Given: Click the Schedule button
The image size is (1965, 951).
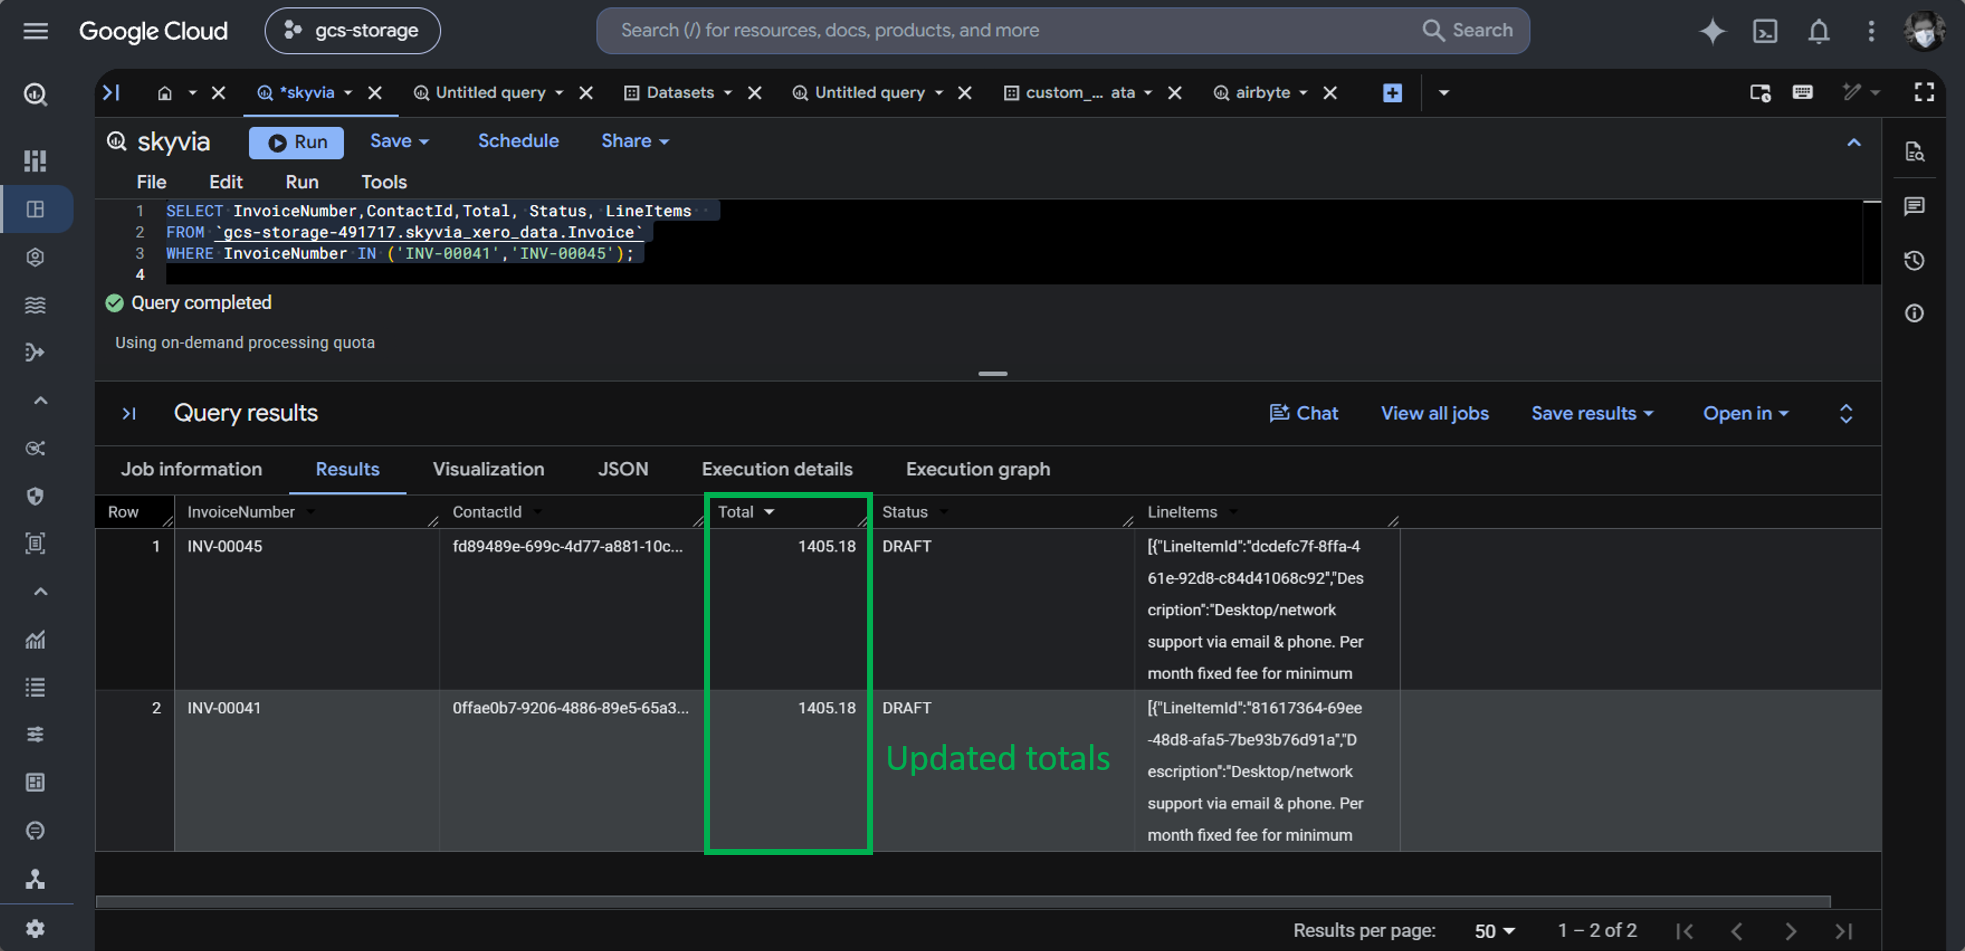Looking at the screenshot, I should pyautogui.click(x=518, y=141).
